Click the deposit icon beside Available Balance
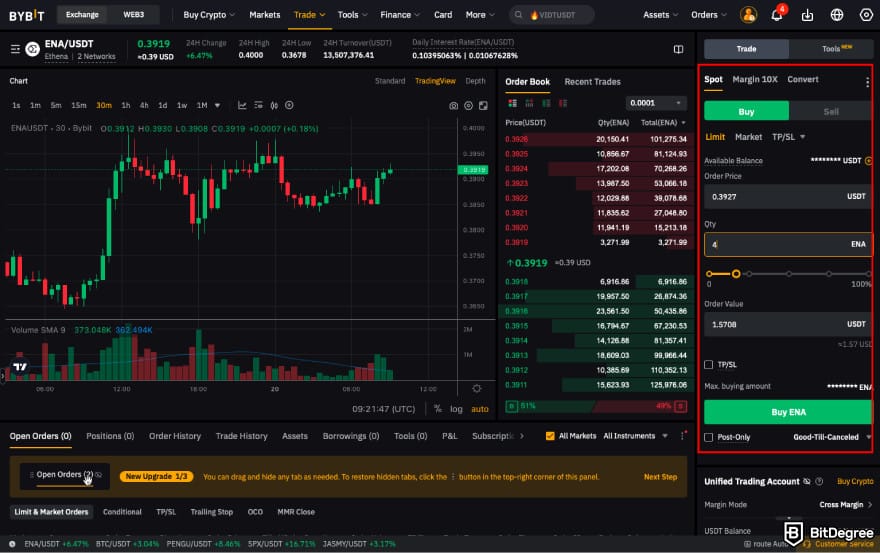This screenshot has height=553, width=880. 869,161
